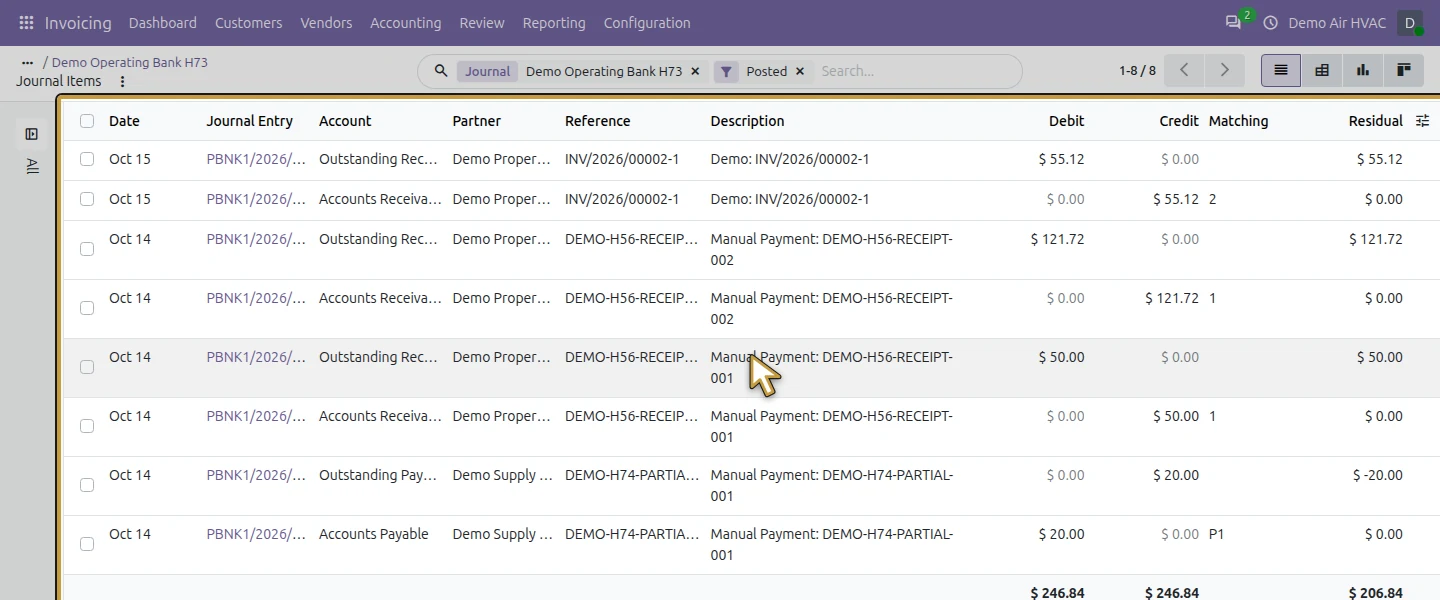The image size is (1440, 600).
Task: Open journal entry link on Accounts Payable row
Action: pyautogui.click(x=257, y=534)
